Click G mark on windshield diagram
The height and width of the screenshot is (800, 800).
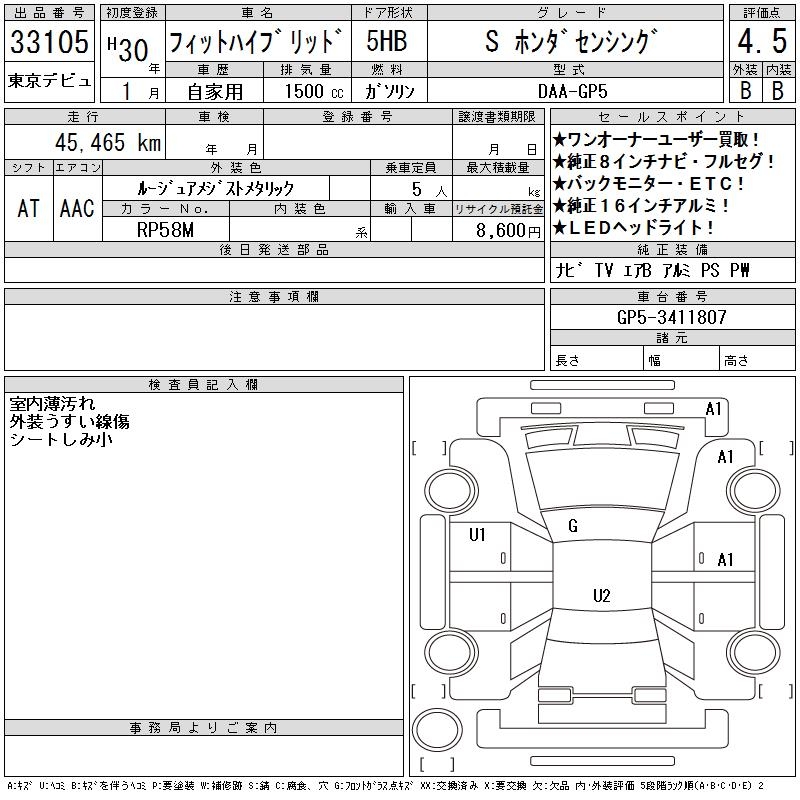click(573, 526)
